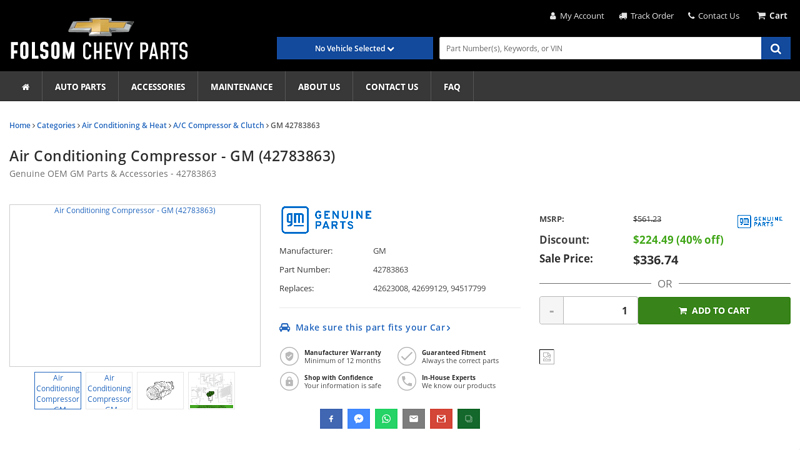Click Guaranteed Fitment checkmark icon
The width and height of the screenshot is (800, 450).
[x=407, y=356]
